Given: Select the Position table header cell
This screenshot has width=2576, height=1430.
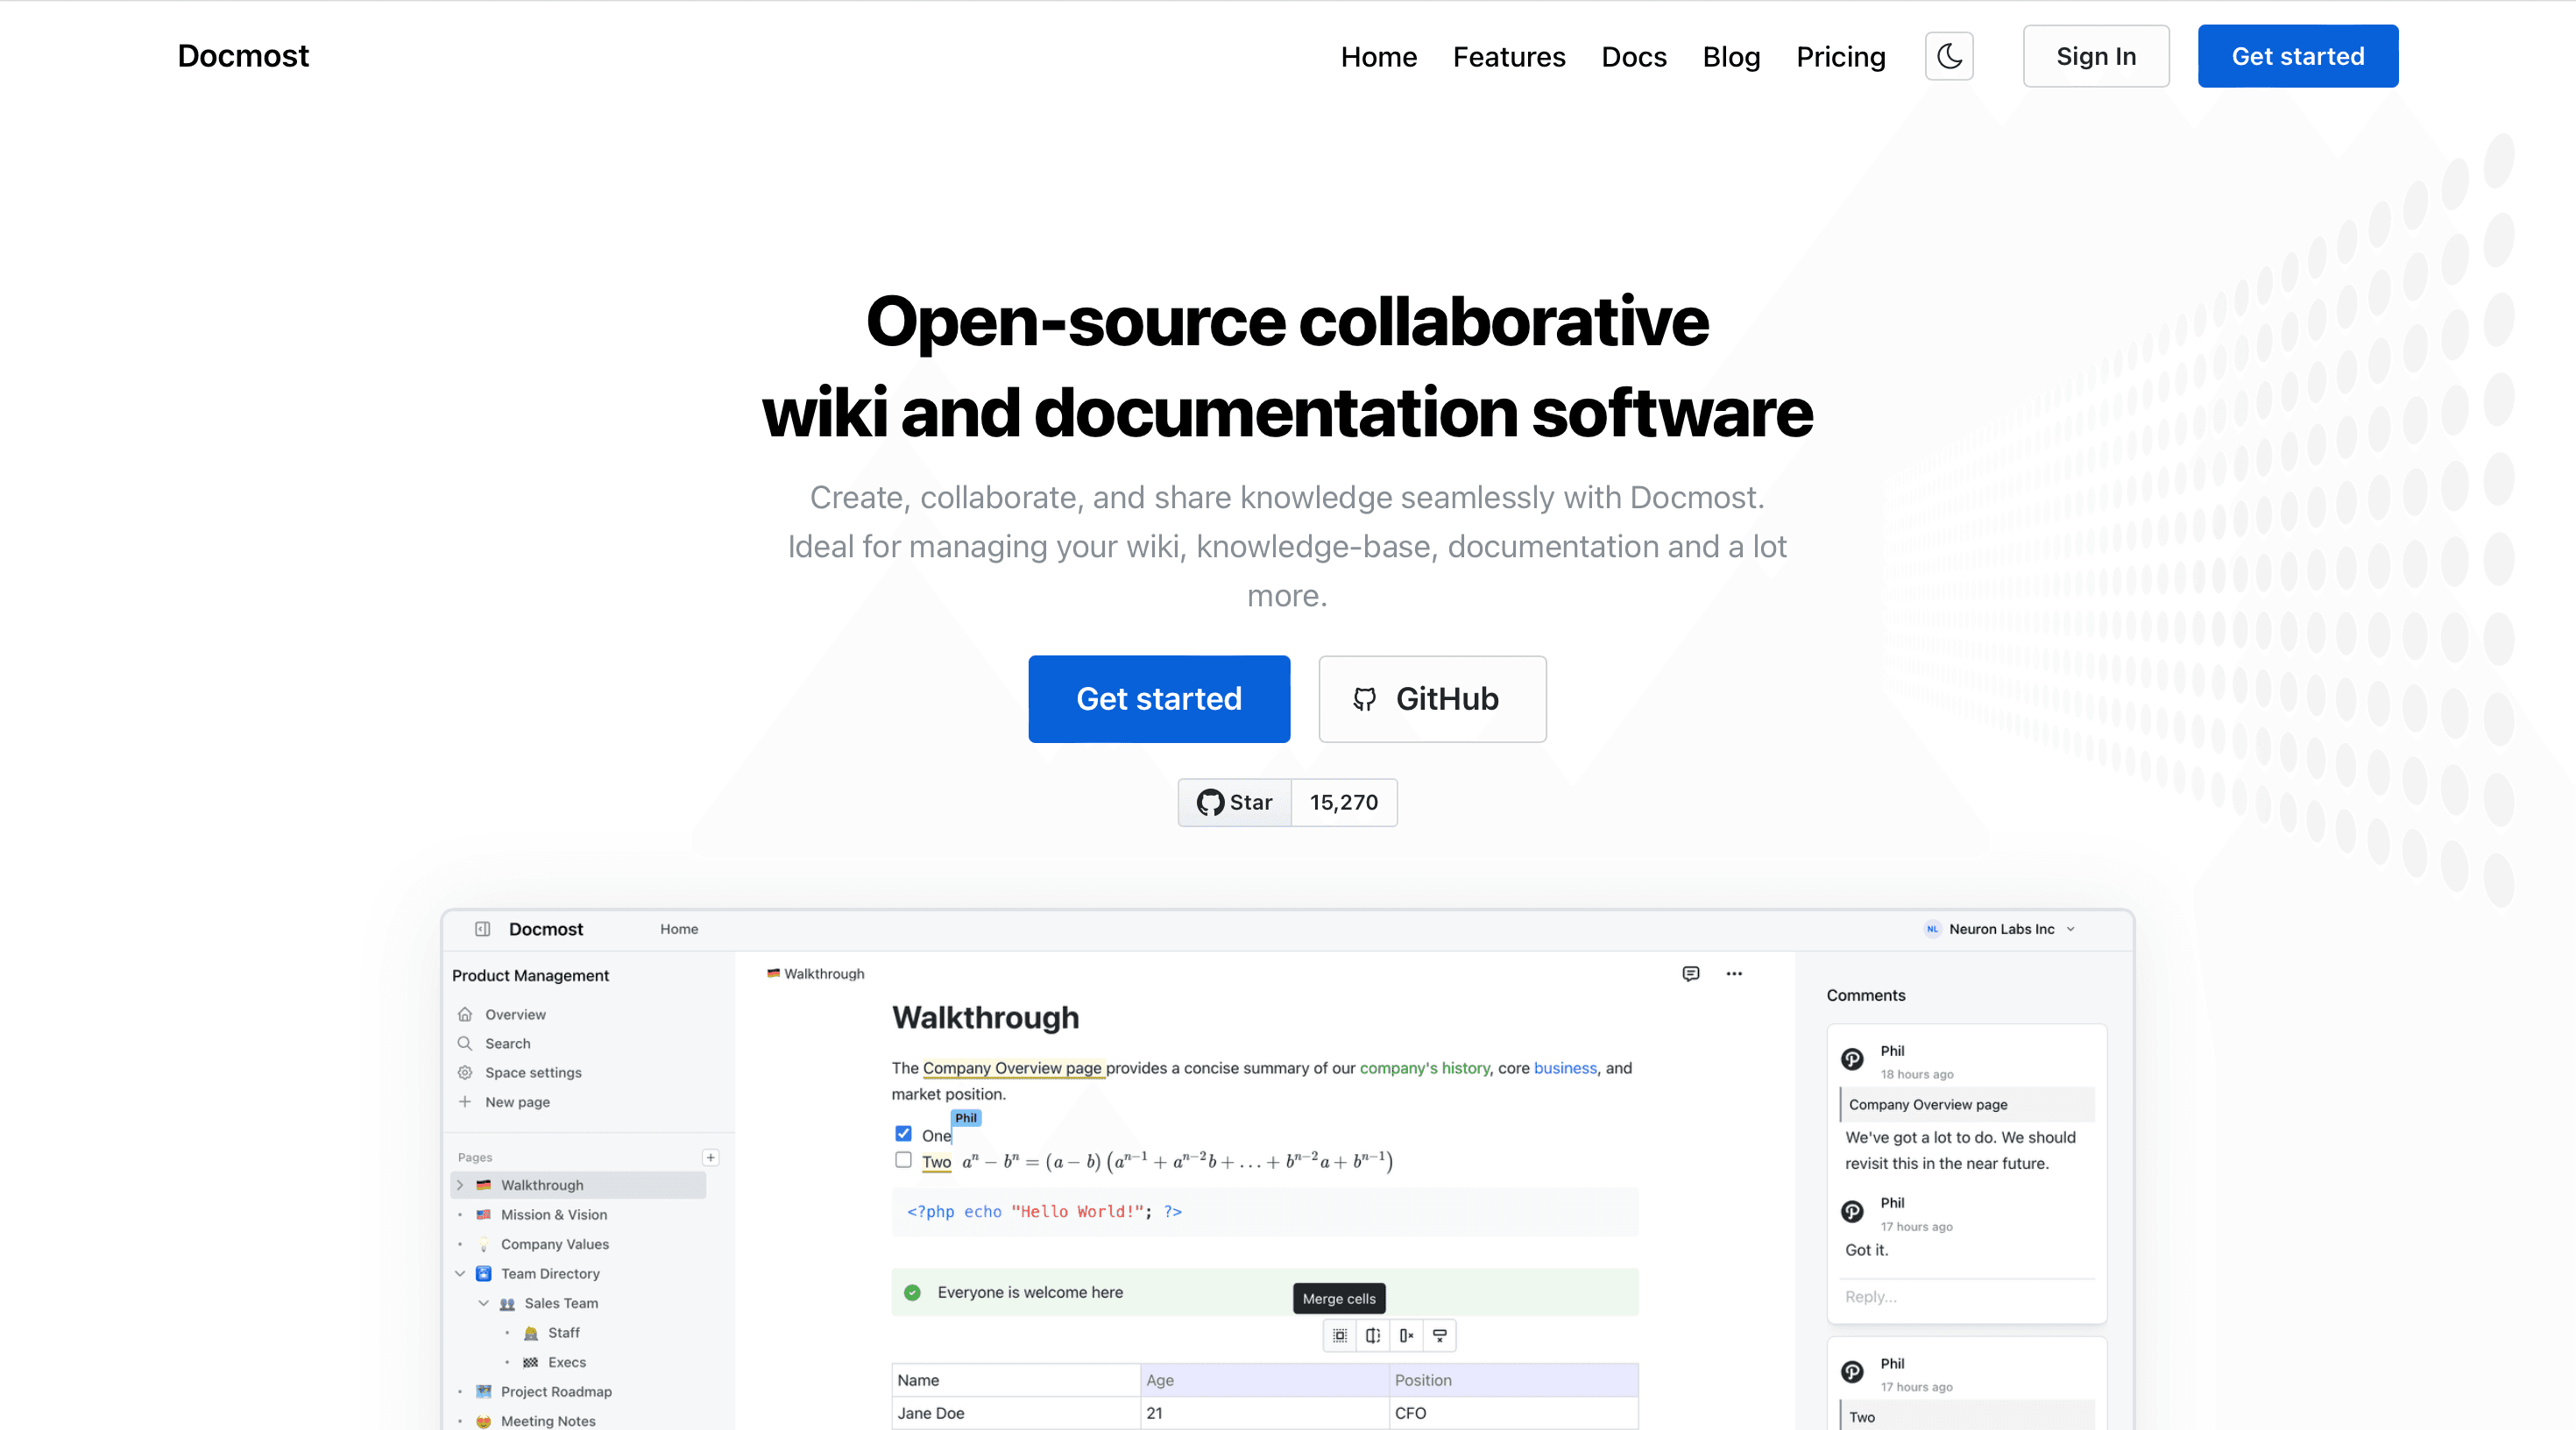Looking at the screenshot, I should click(1513, 1379).
